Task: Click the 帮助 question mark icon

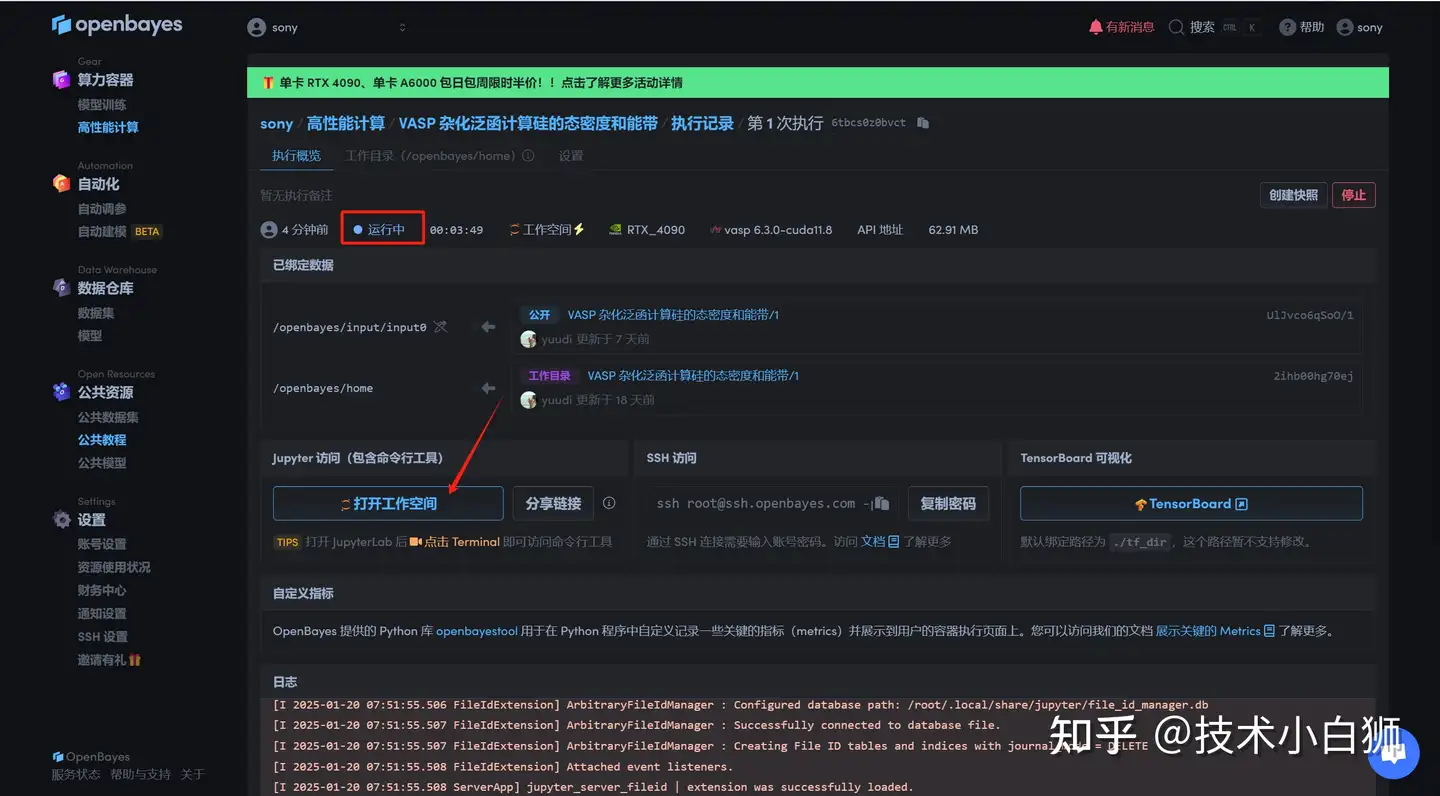Action: coord(1288,27)
